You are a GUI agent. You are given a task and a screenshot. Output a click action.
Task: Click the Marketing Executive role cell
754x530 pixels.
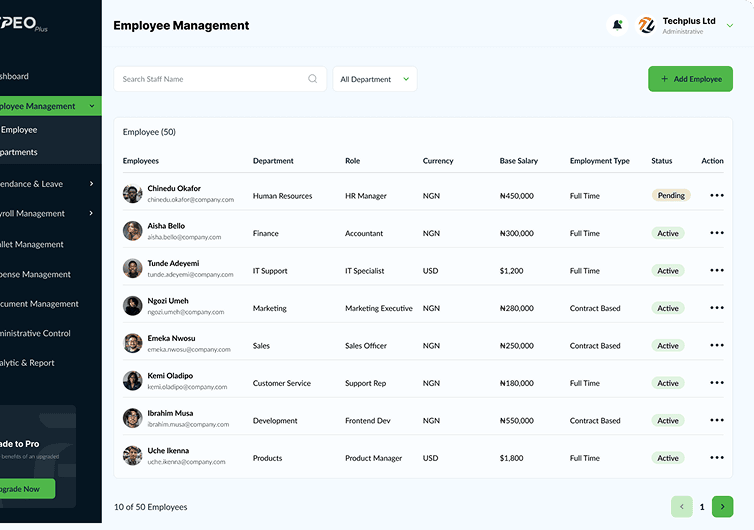(x=379, y=308)
